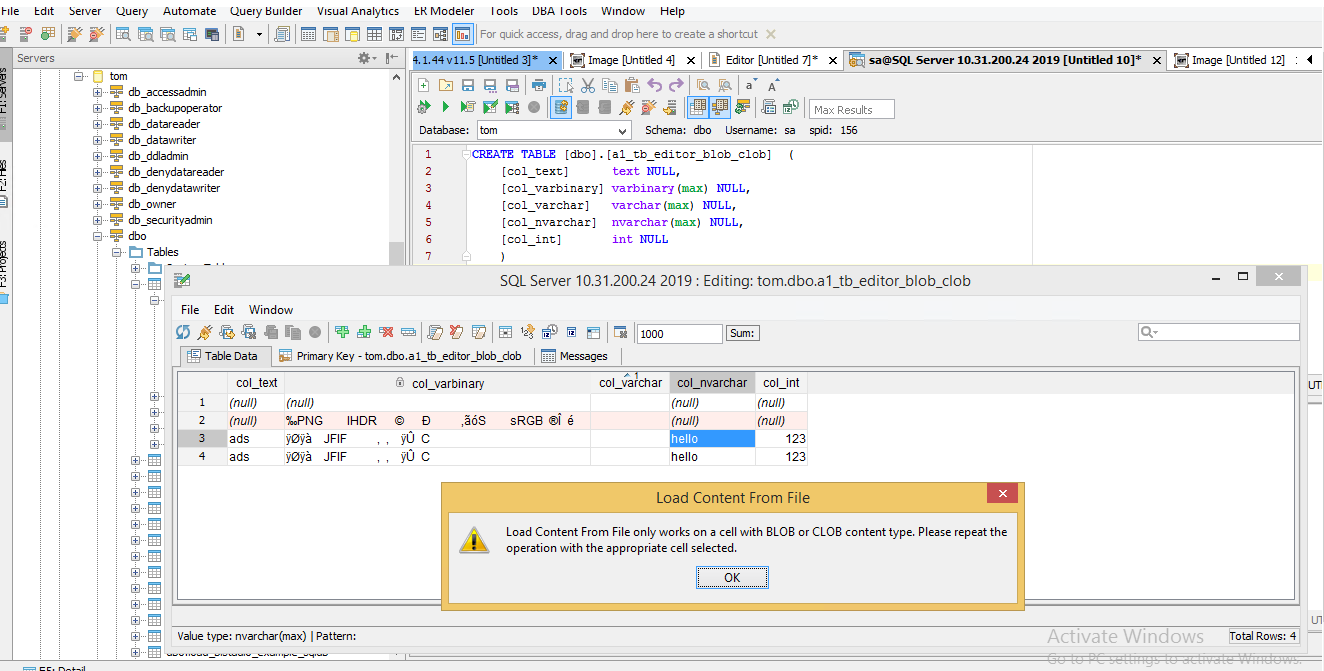Click the col_nvarchar column header
The width and height of the screenshot is (1324, 671).
712,383
